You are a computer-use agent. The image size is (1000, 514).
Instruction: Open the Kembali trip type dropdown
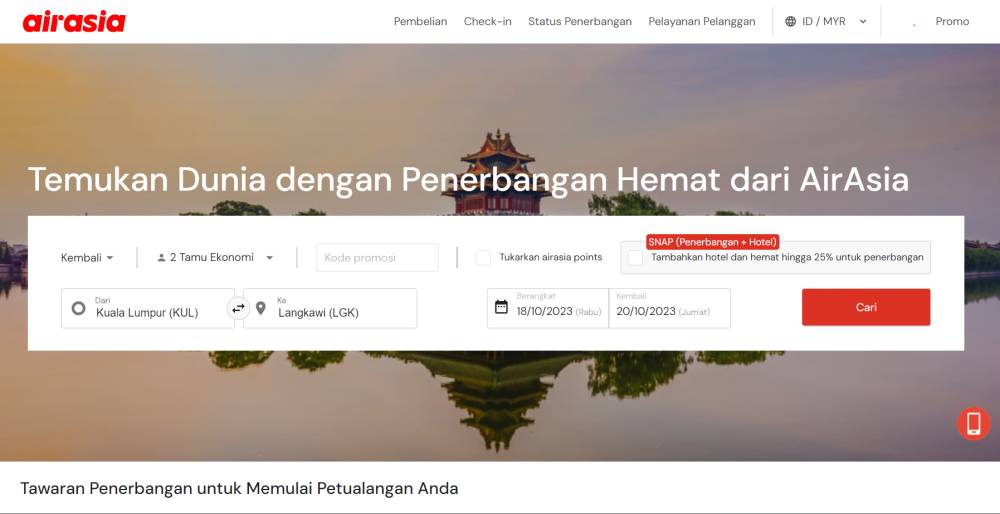point(87,258)
